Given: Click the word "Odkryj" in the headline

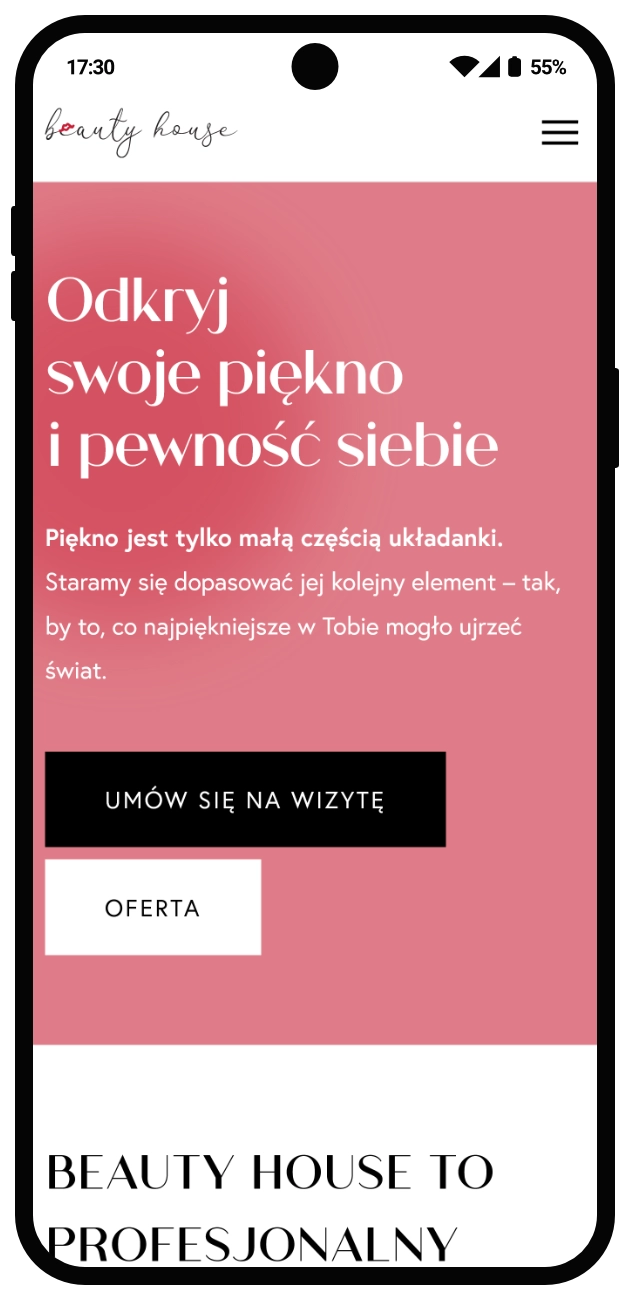Looking at the screenshot, I should pos(138,300).
